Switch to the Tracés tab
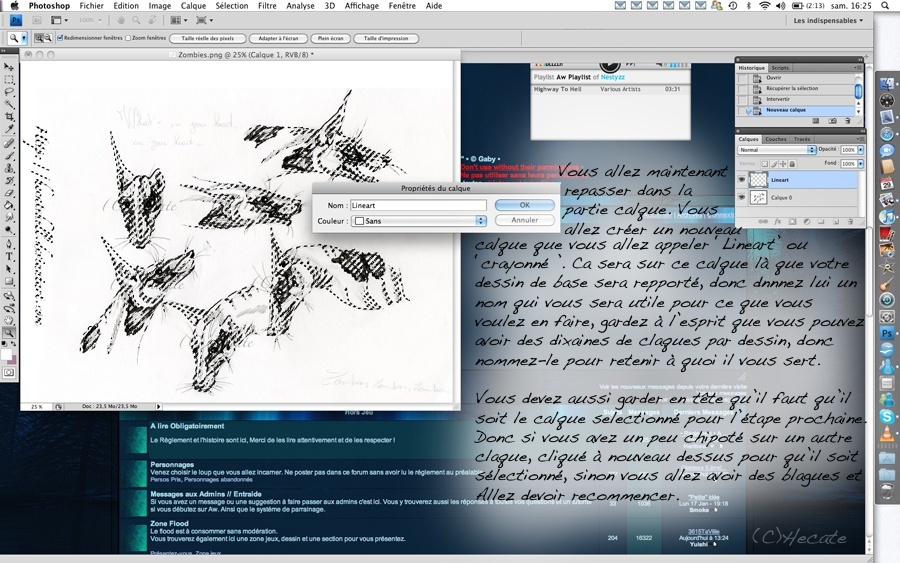The height and width of the screenshot is (563, 900). click(802, 139)
